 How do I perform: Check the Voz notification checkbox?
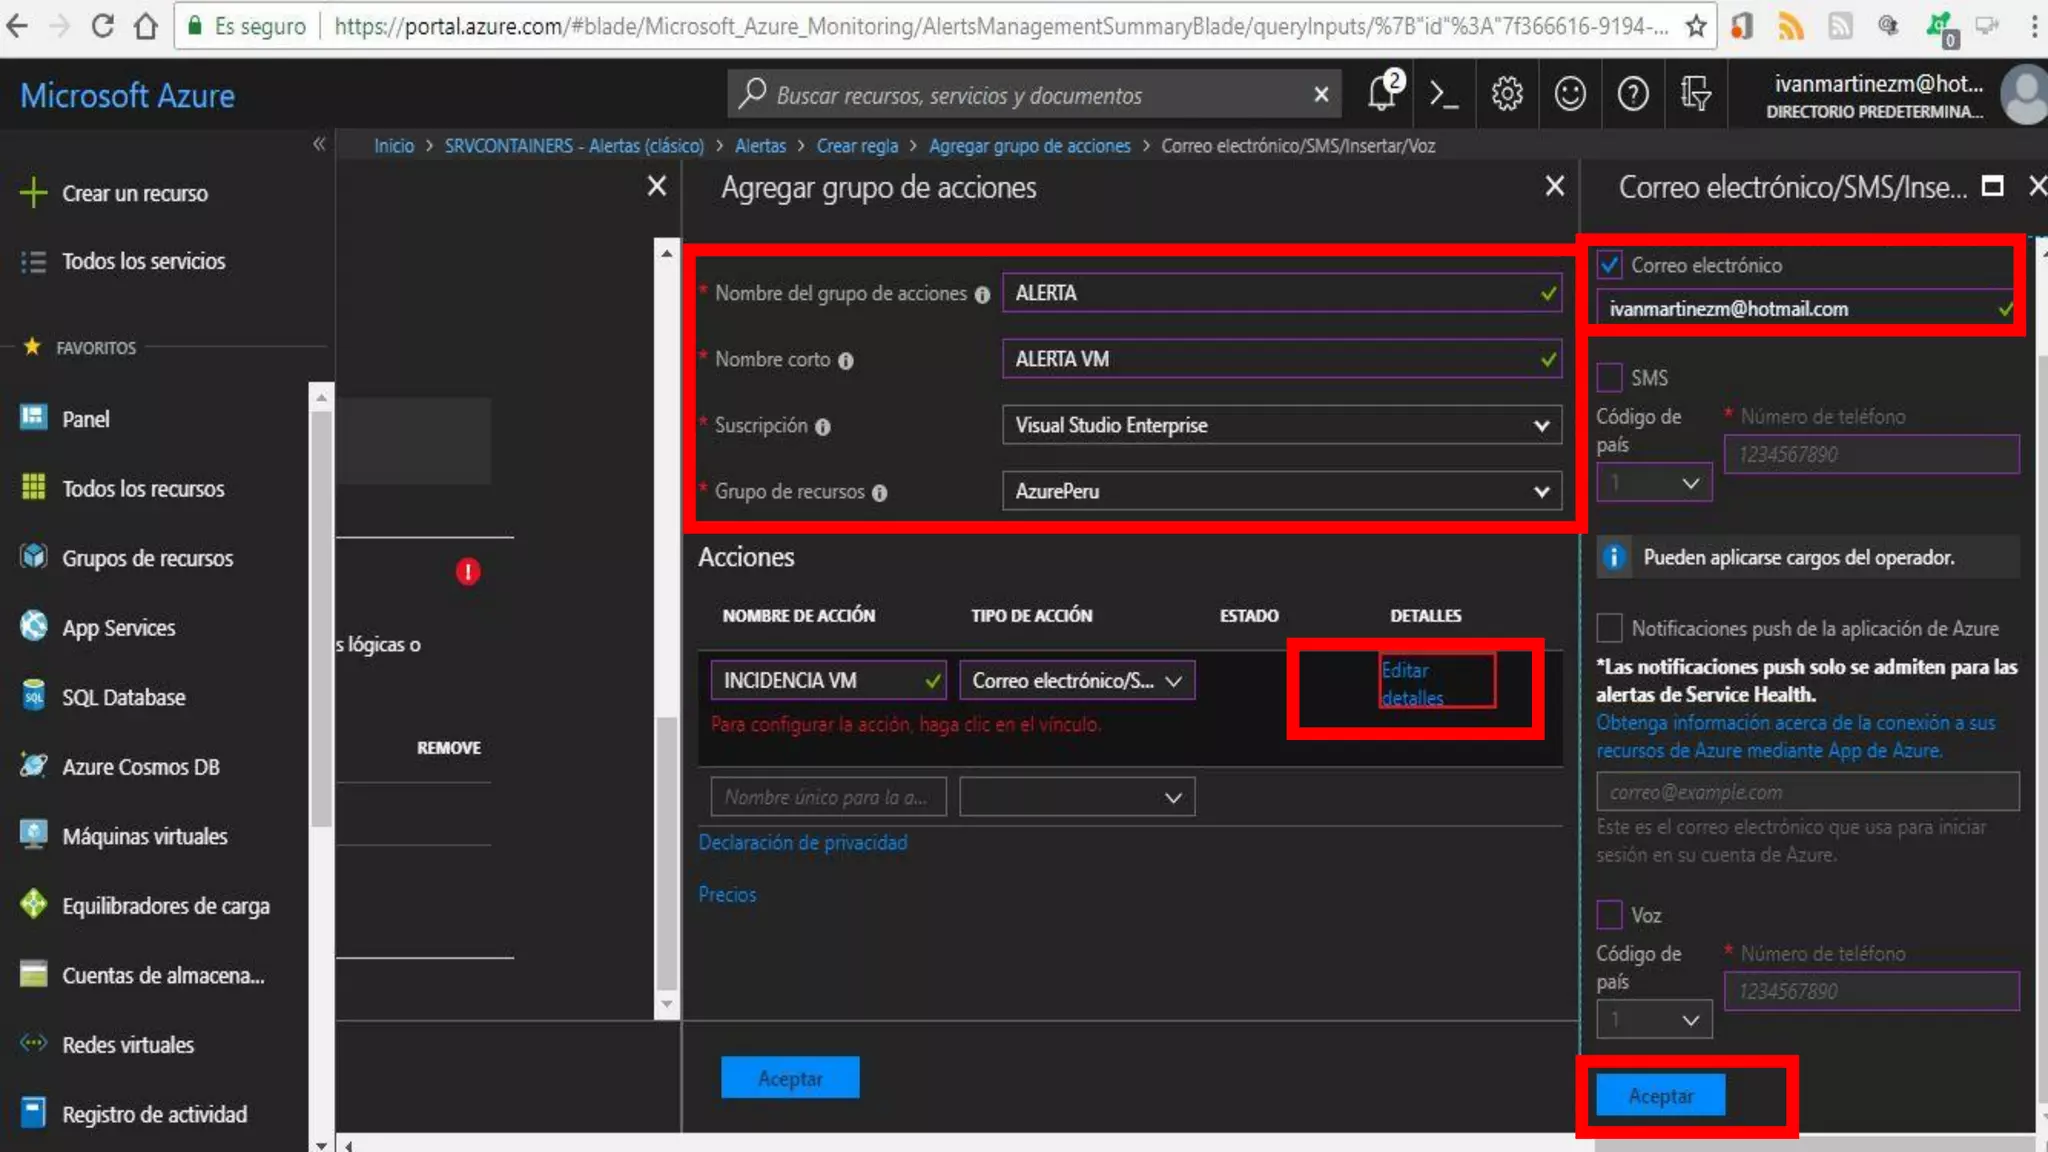tap(1610, 915)
